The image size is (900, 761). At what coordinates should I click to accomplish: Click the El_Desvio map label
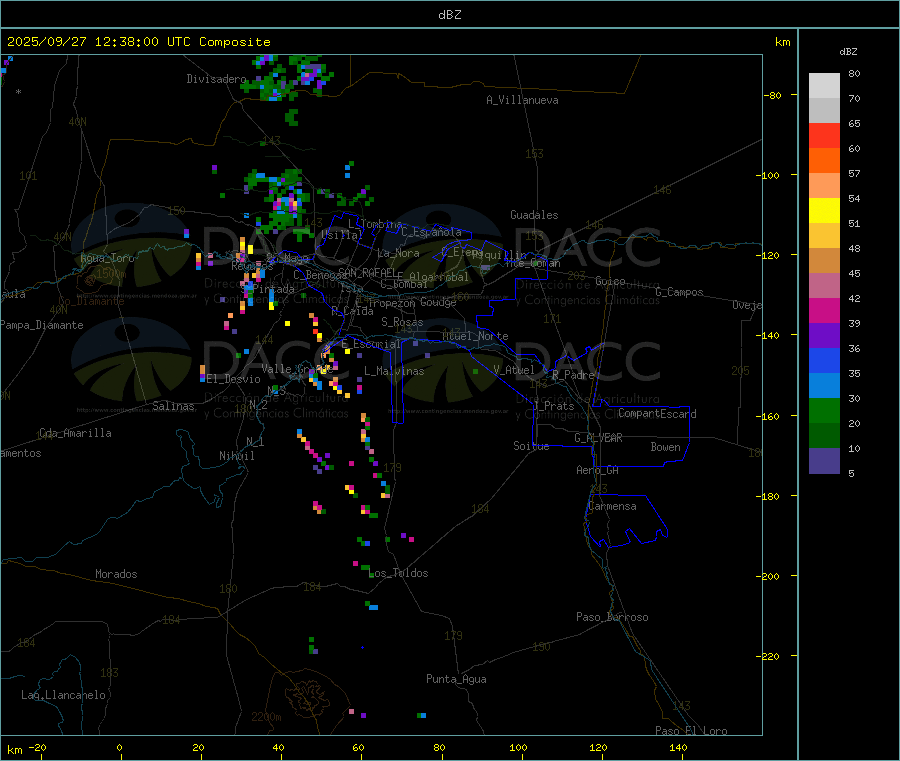point(234,379)
